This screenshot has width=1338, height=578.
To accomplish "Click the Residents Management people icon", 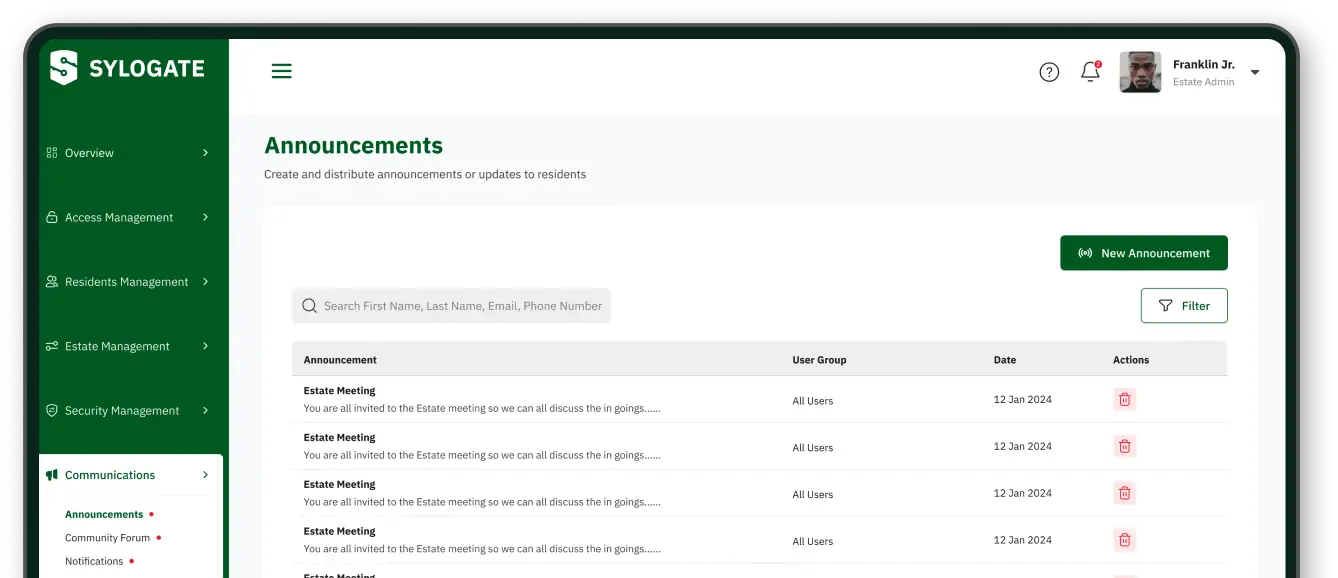I will click(52, 282).
